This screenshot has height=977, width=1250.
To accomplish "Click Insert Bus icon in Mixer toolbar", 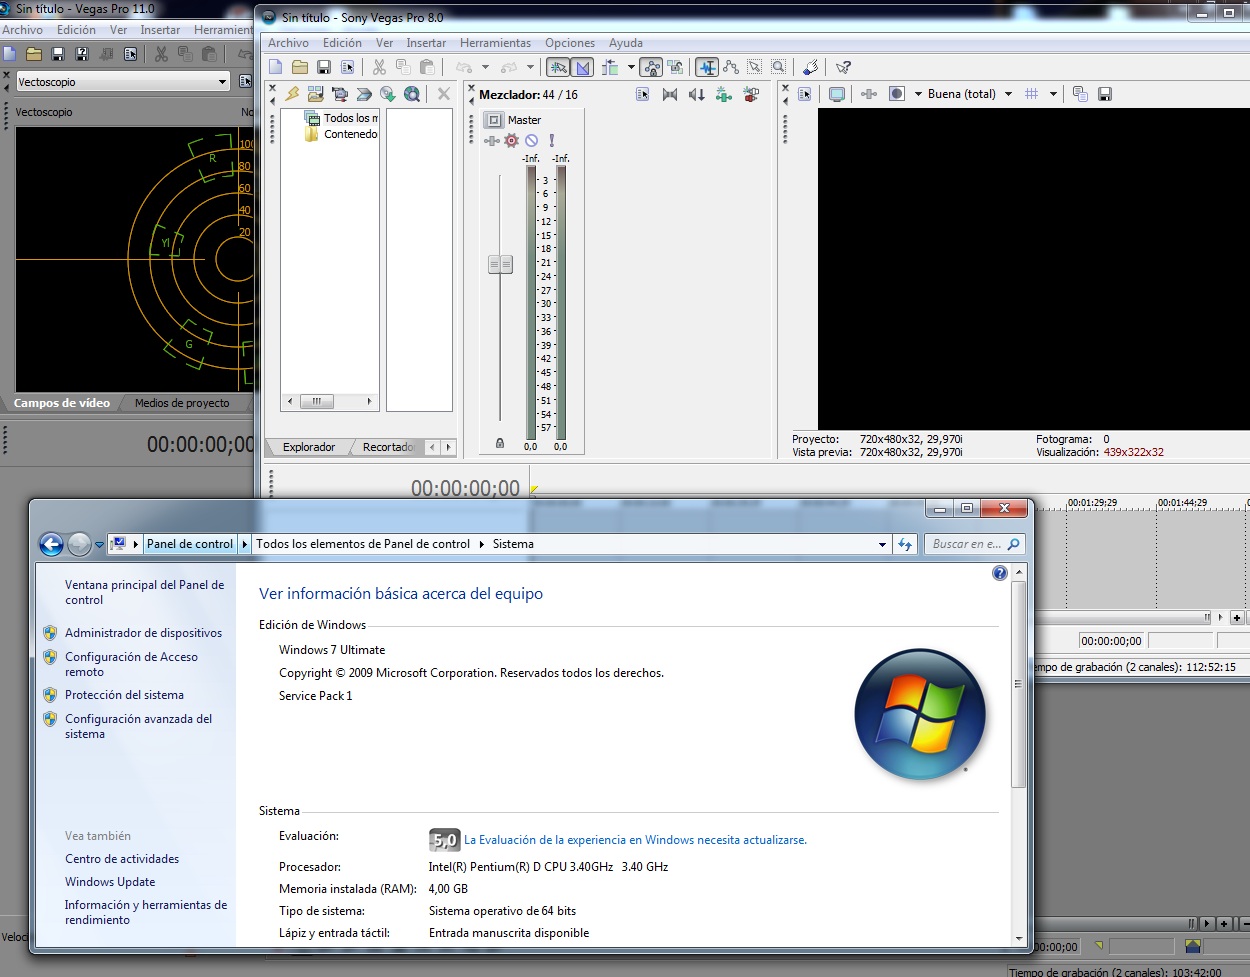I will click(751, 94).
